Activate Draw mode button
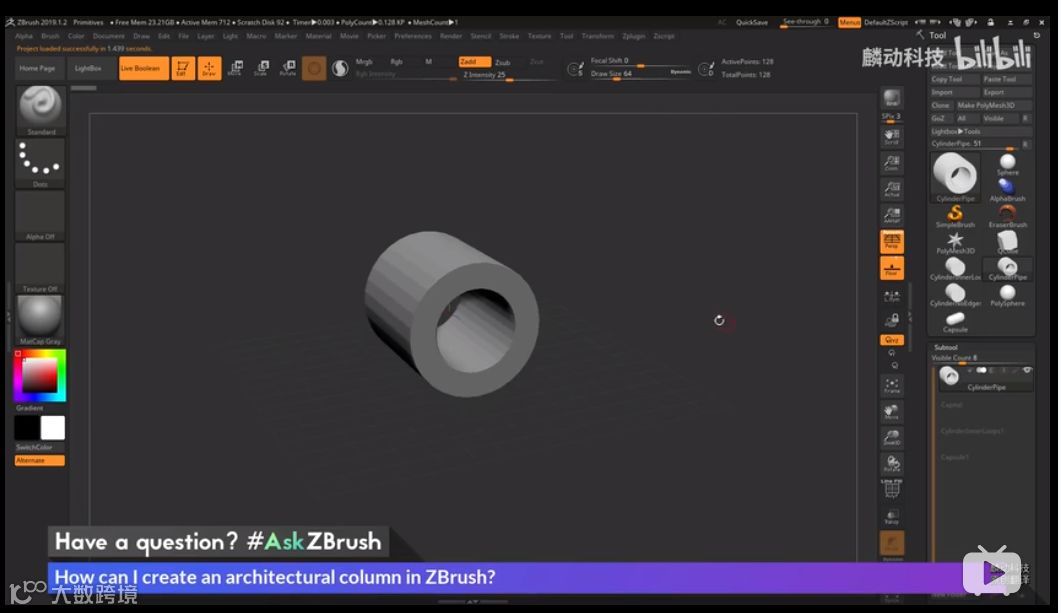Viewport: 1061px width, 613px height. pyautogui.click(x=209, y=68)
